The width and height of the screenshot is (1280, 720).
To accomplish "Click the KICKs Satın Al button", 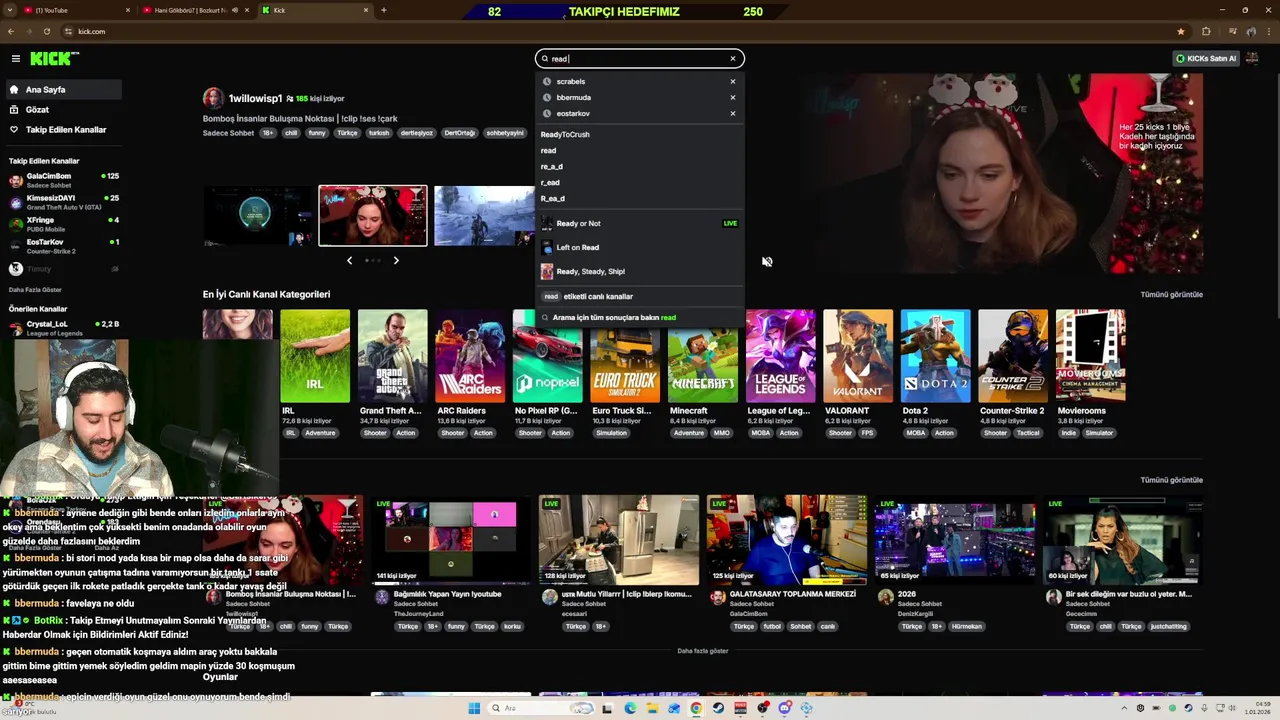I will [x=1206, y=58].
